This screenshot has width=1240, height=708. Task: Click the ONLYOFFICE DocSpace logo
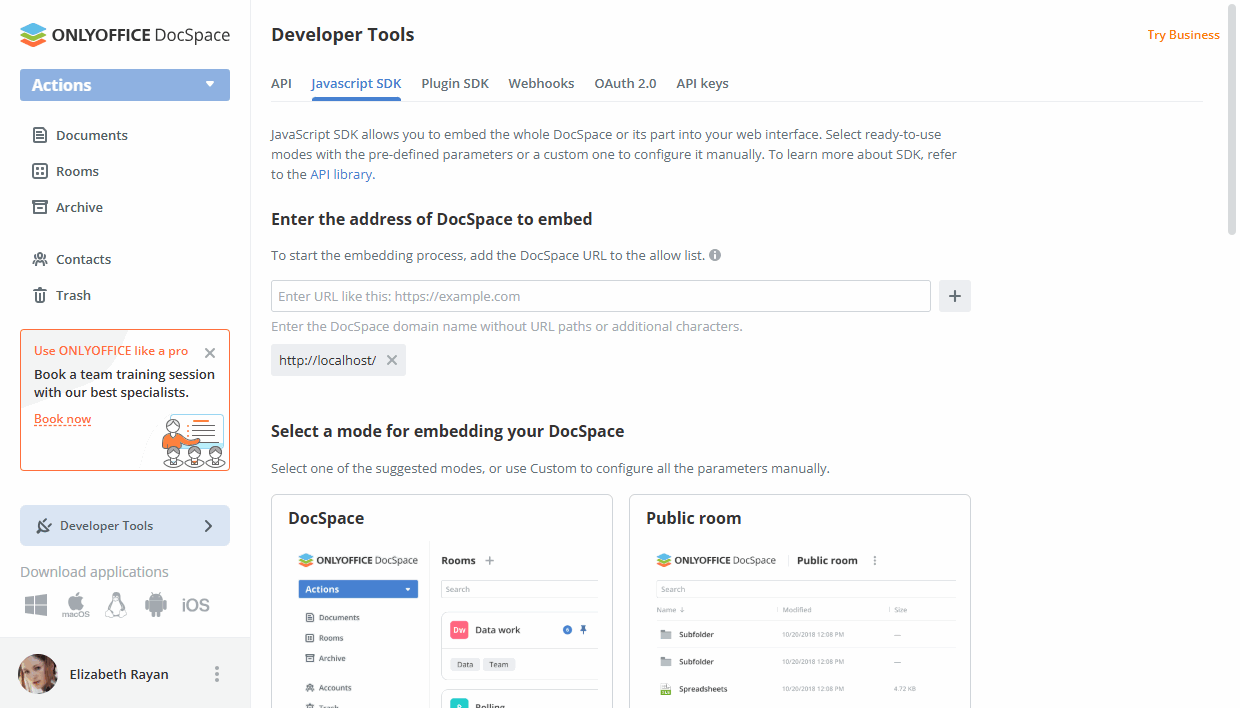point(125,35)
